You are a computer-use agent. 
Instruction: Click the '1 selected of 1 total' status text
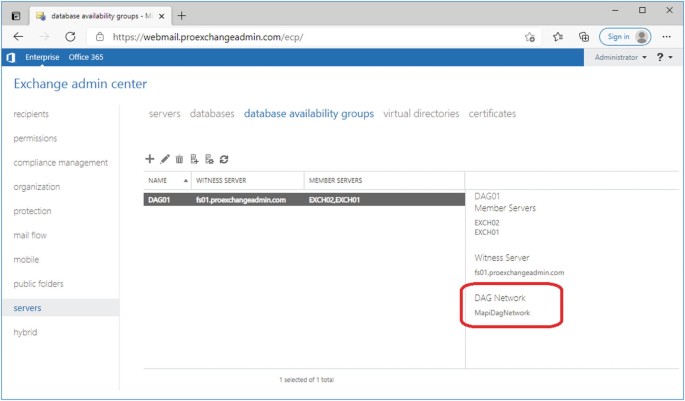(x=306, y=380)
